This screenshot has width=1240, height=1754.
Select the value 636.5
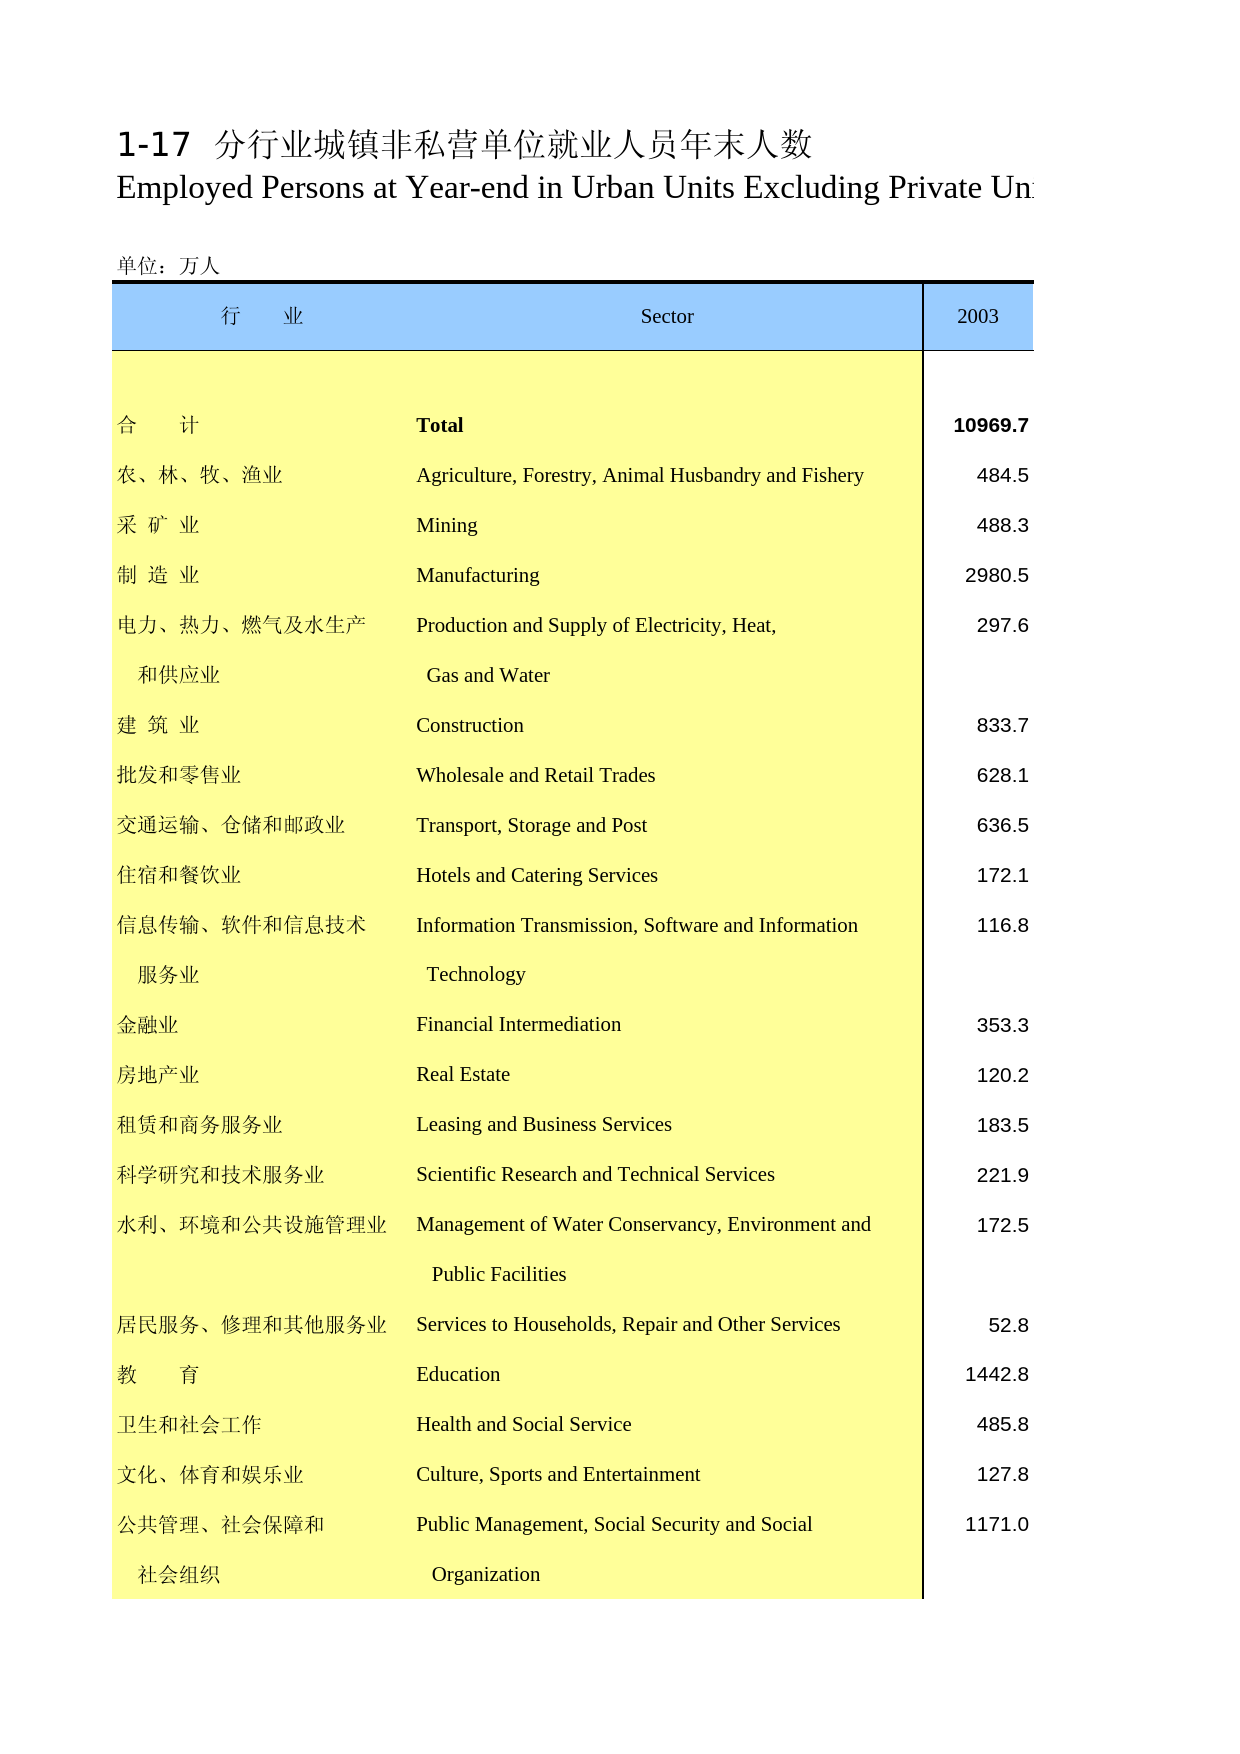click(x=1002, y=825)
